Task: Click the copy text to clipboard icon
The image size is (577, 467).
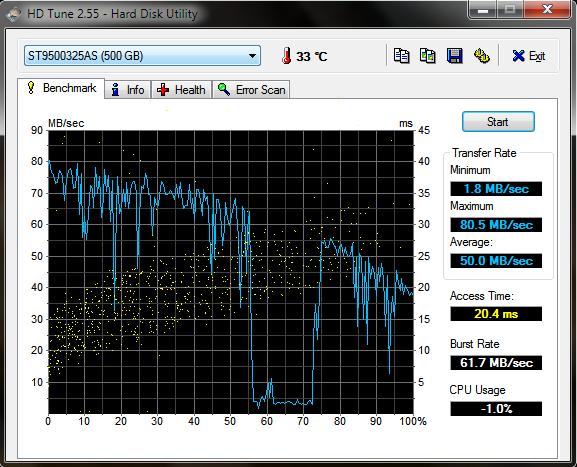Action: (401, 56)
